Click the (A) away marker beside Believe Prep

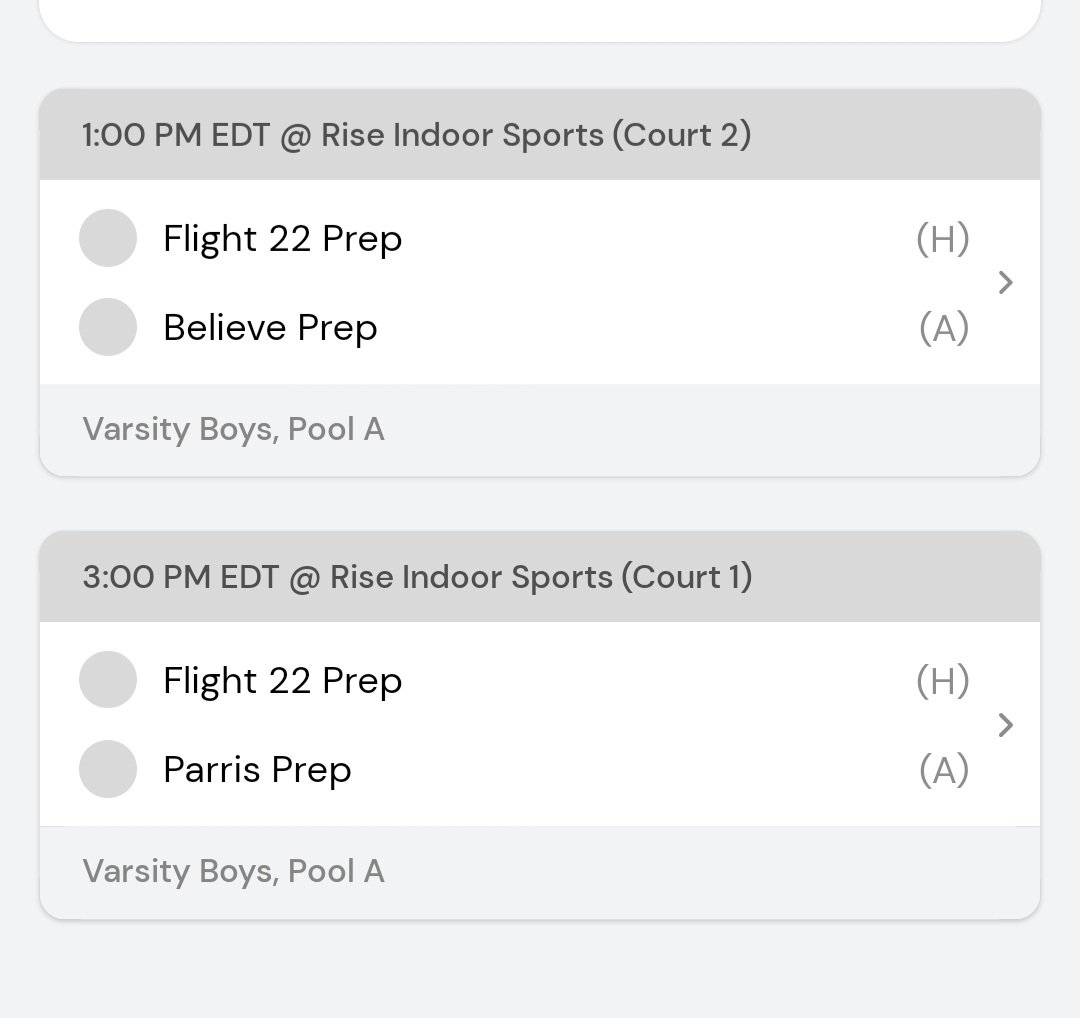[943, 328]
